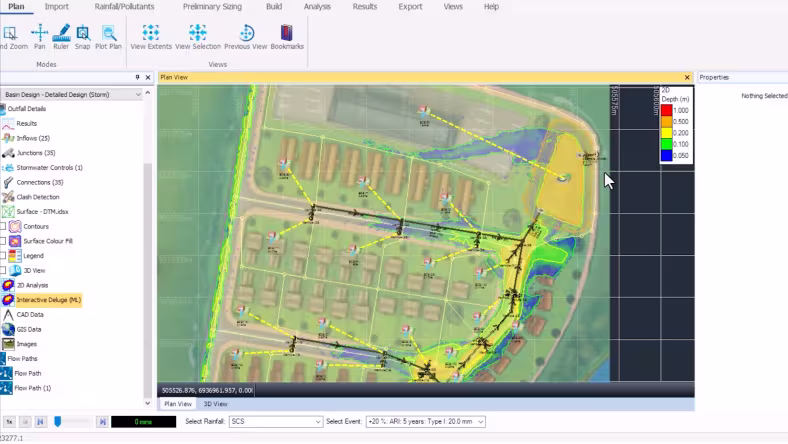The height and width of the screenshot is (444, 788).
Task: Switch to the 3D View tab
Action: point(215,404)
